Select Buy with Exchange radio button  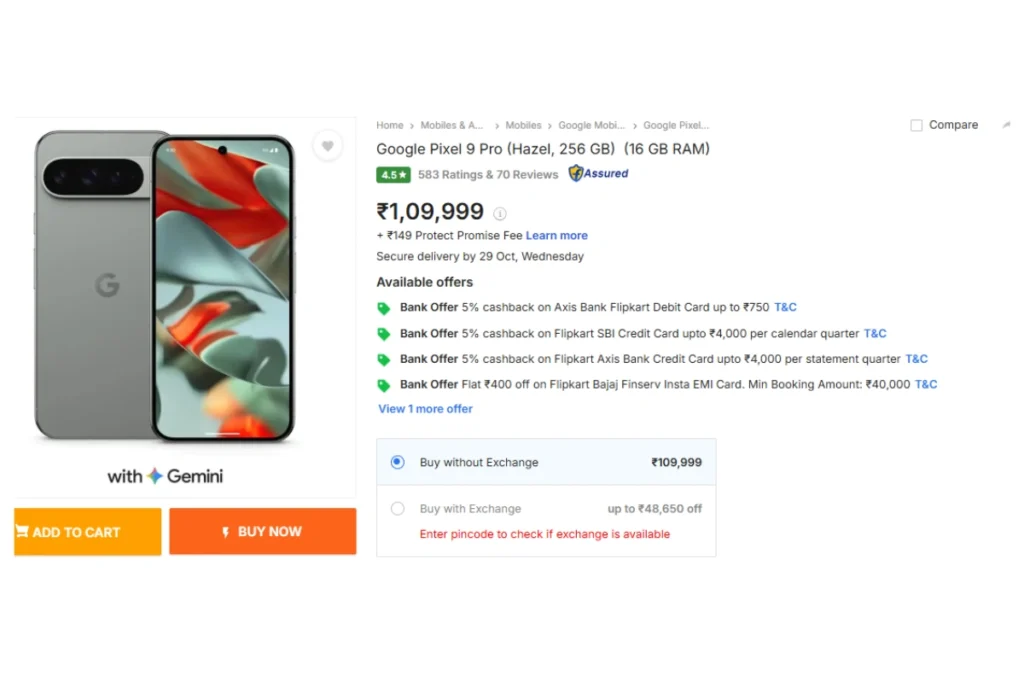398,508
